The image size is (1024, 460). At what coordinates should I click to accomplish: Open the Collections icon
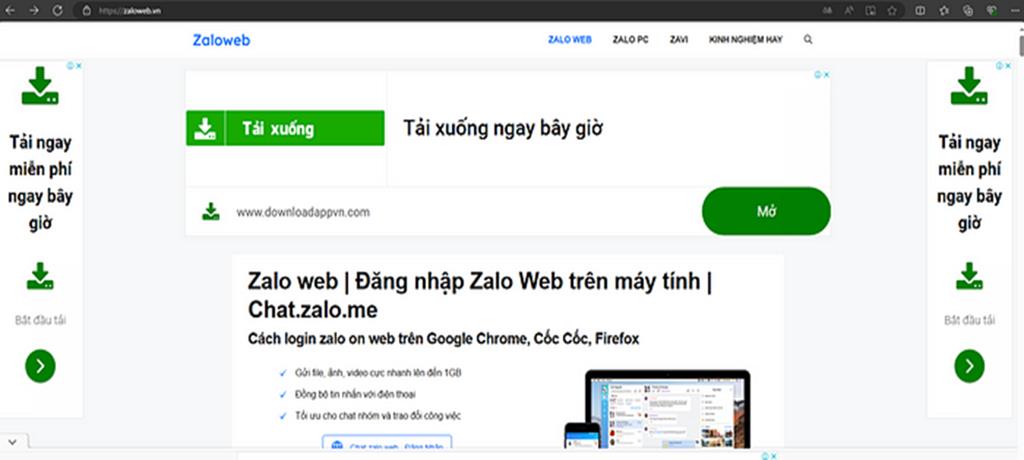coord(968,10)
